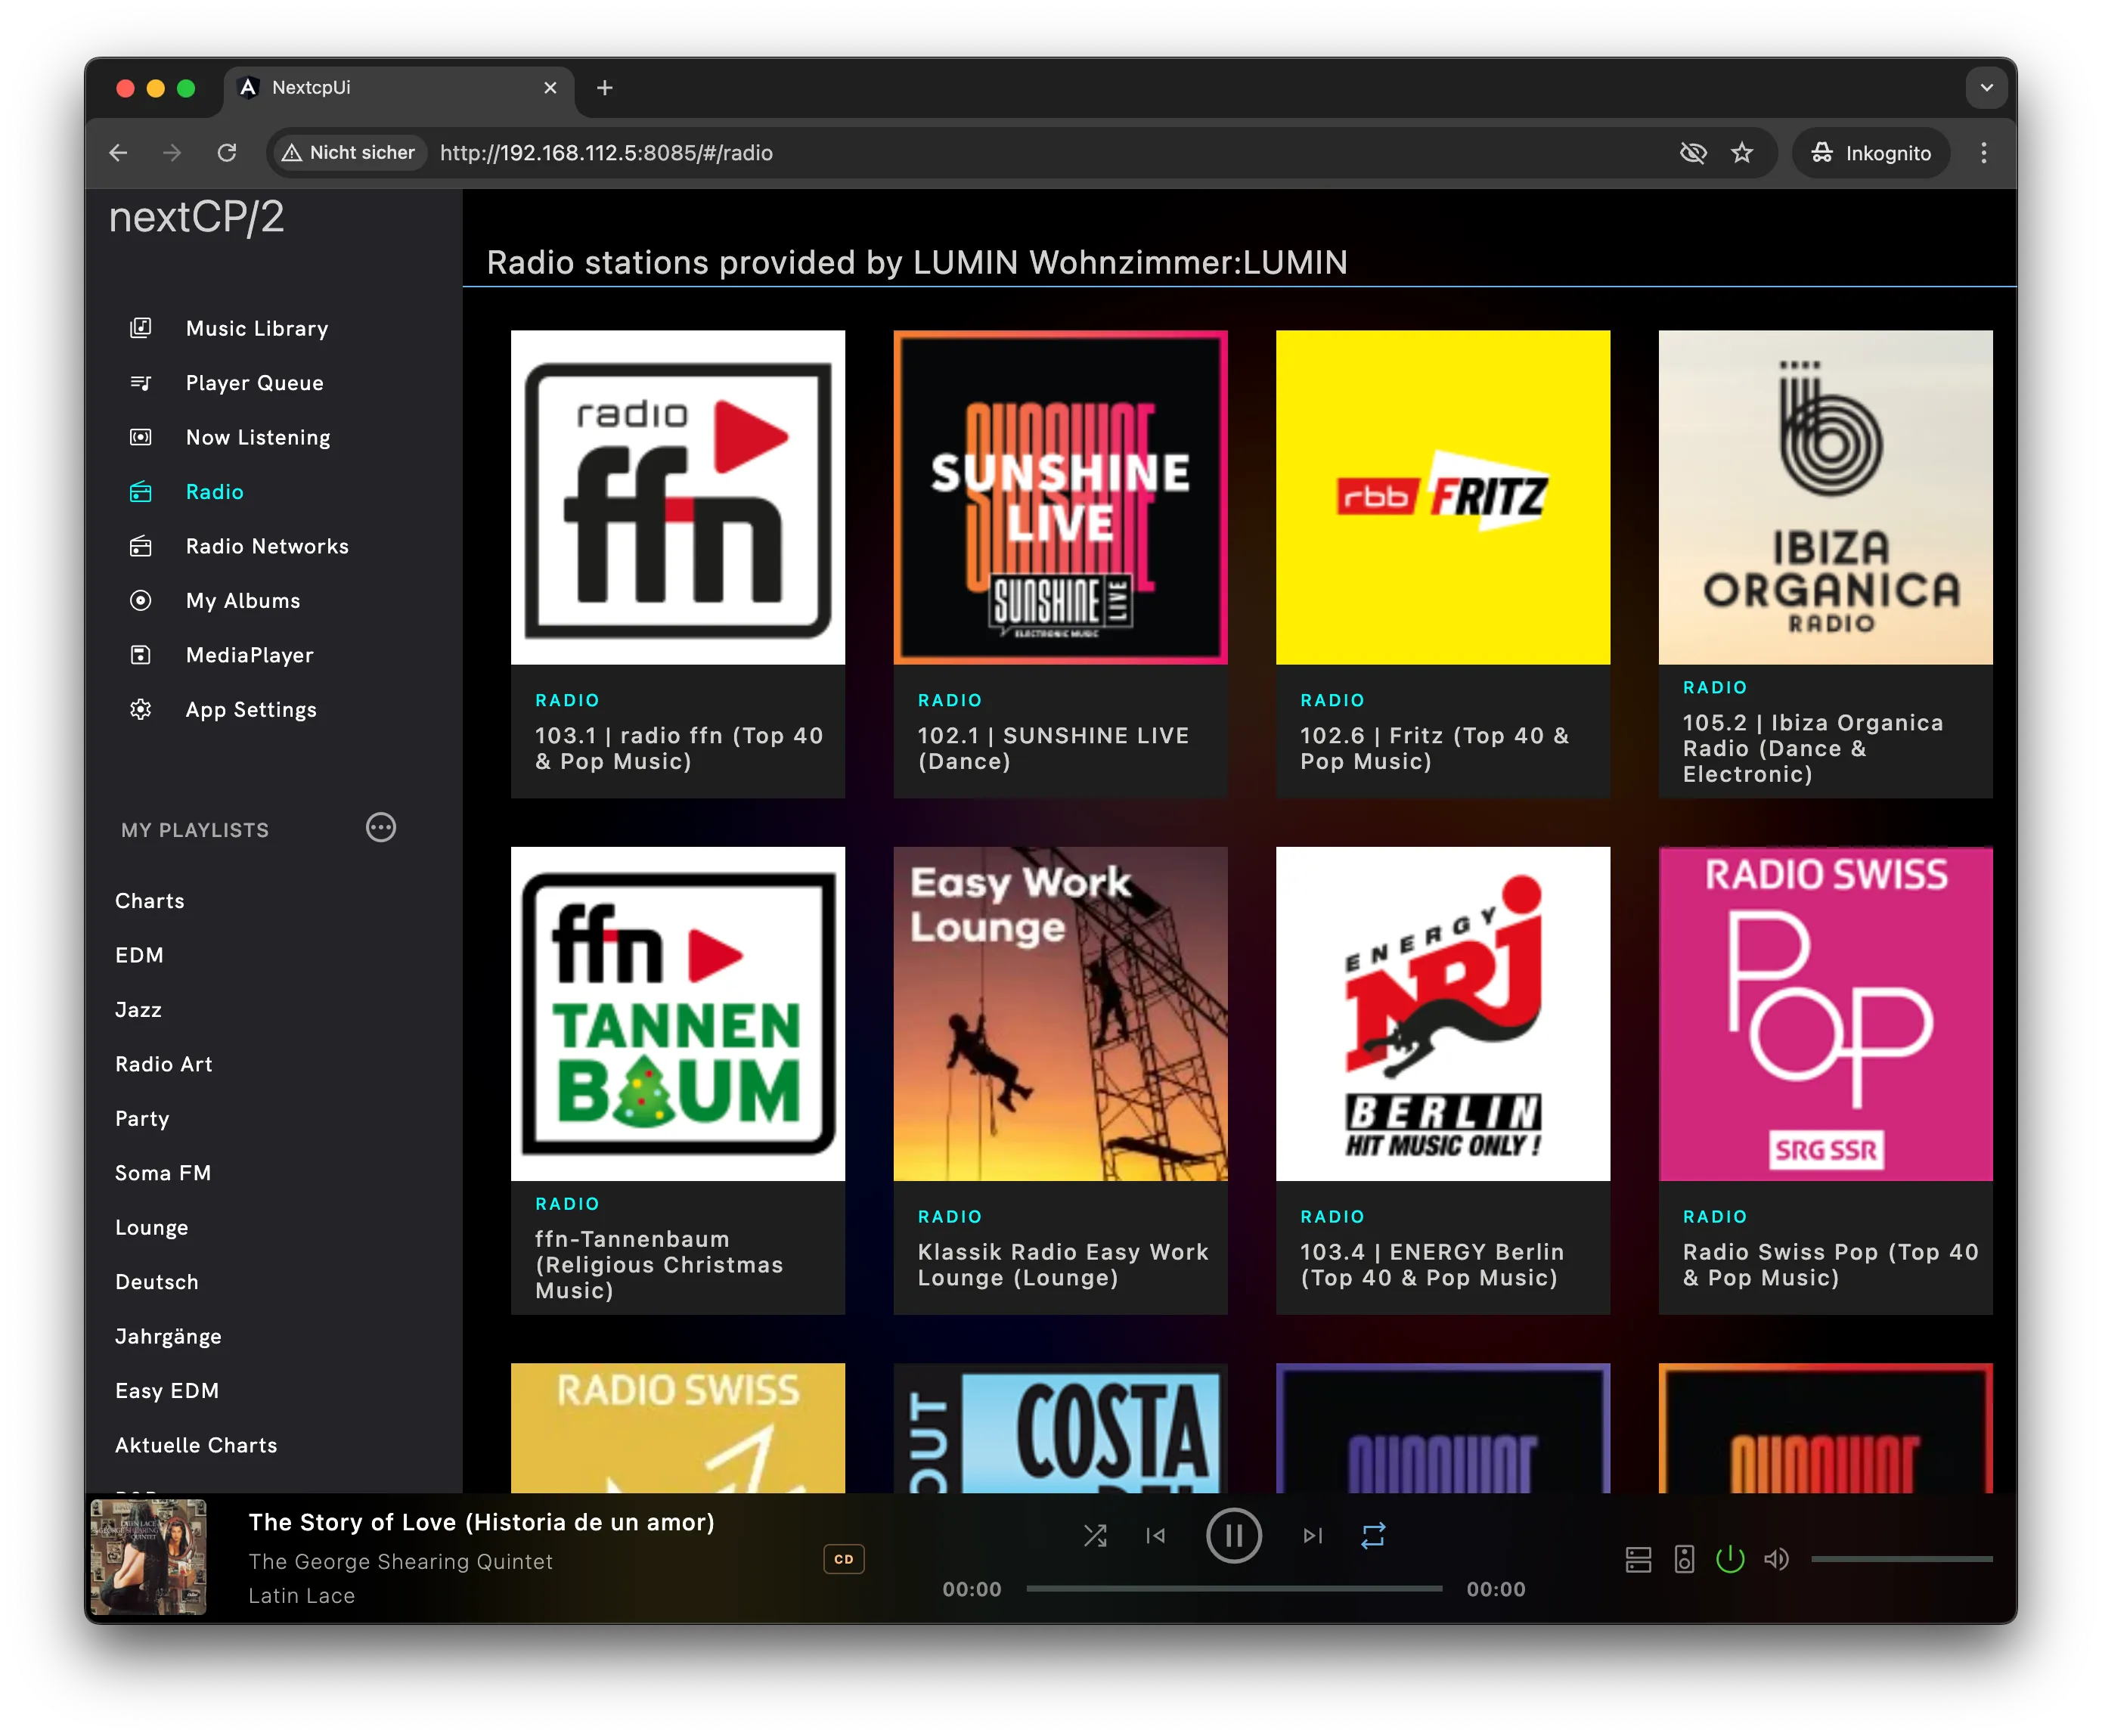Click the Radio Networks icon

141,546
